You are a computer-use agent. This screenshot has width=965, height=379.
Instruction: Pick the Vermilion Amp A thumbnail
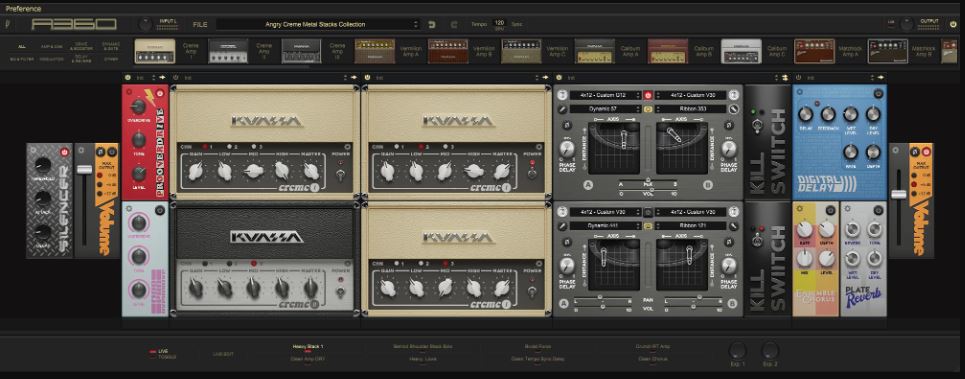click(375, 51)
